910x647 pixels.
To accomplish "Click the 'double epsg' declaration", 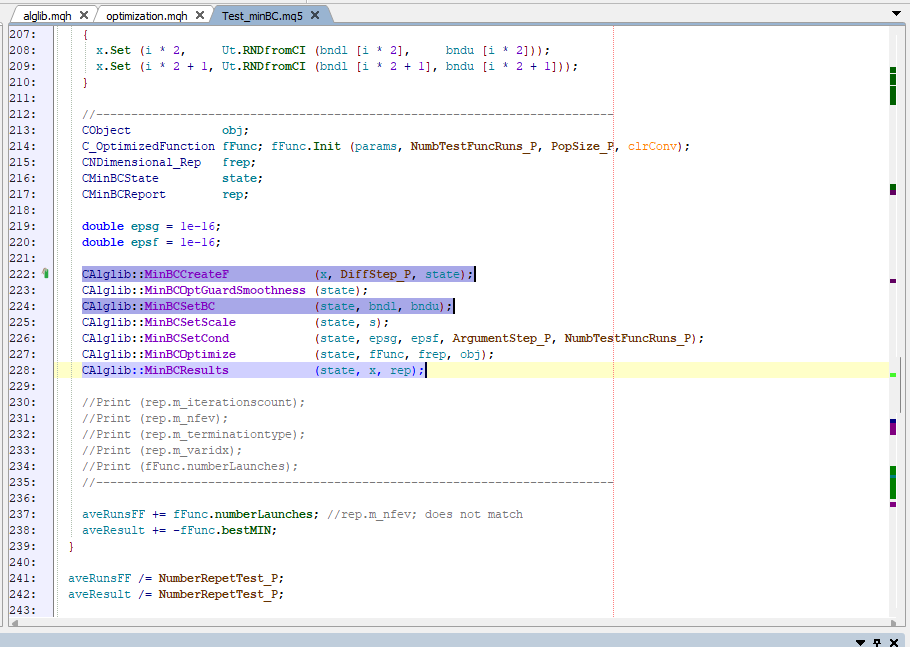I will (x=120, y=226).
